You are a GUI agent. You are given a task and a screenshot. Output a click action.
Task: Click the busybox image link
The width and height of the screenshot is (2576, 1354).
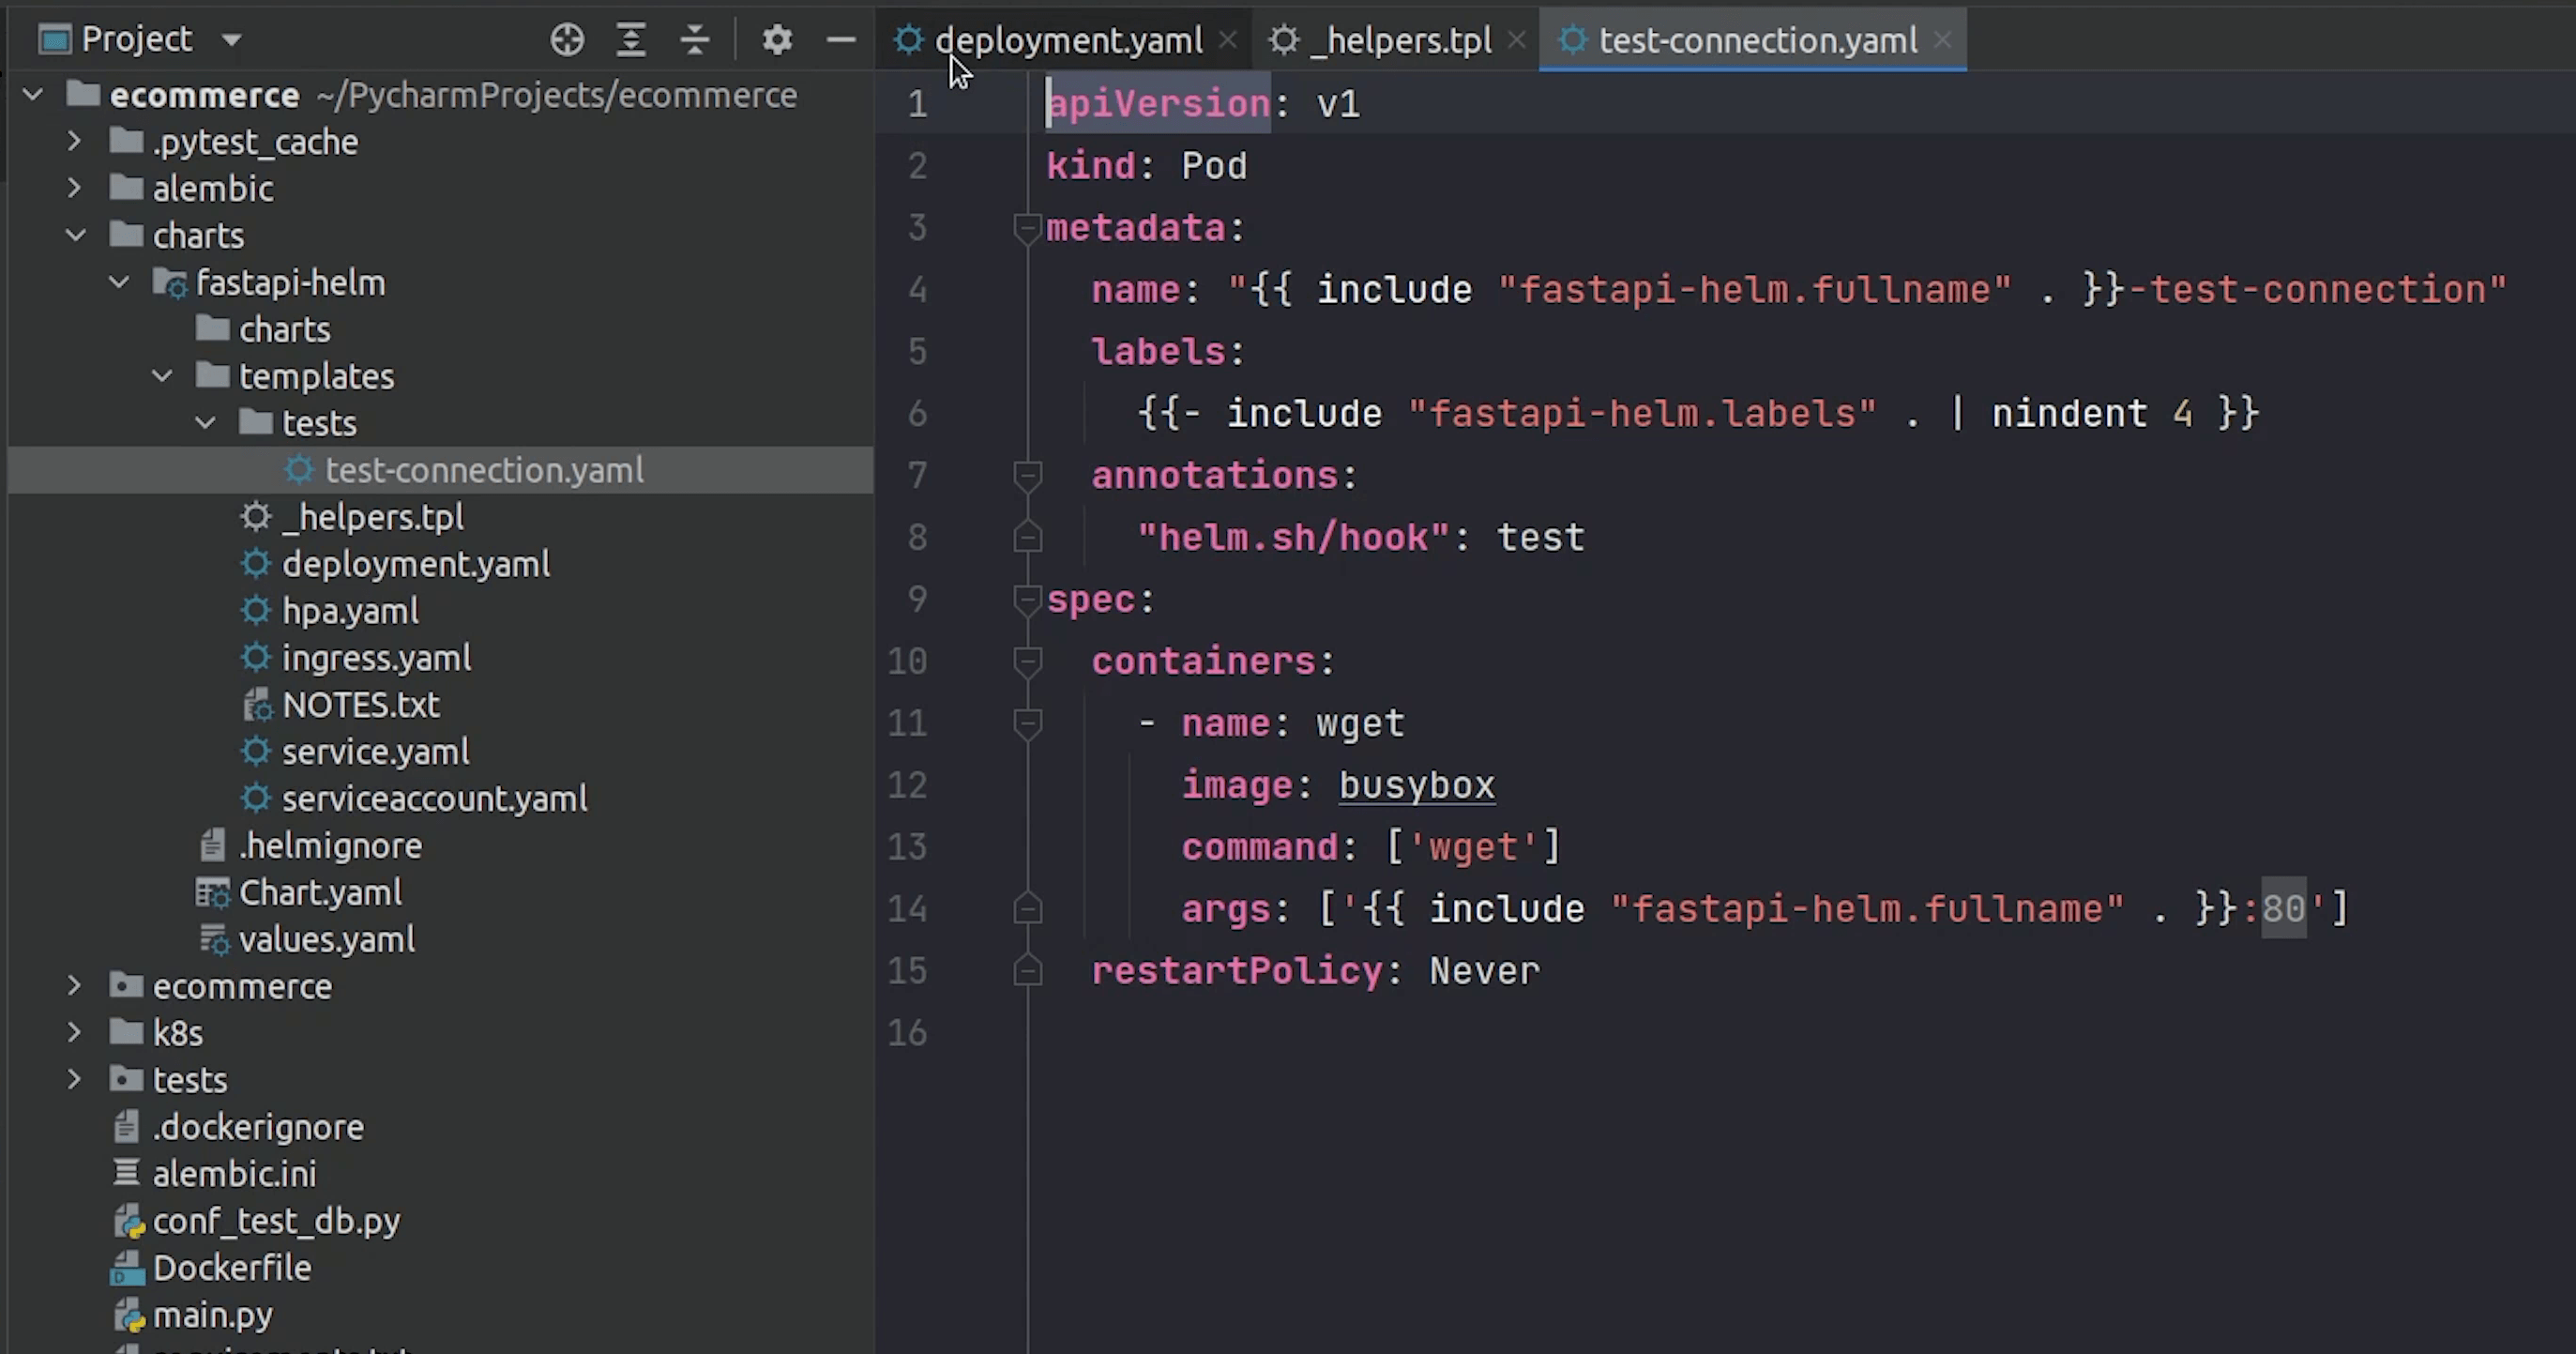click(x=1416, y=786)
